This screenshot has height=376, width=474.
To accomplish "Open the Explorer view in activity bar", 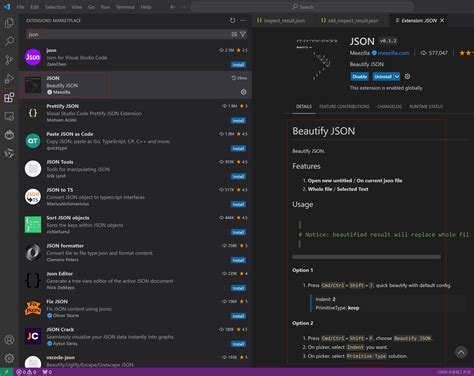I will [9, 23].
